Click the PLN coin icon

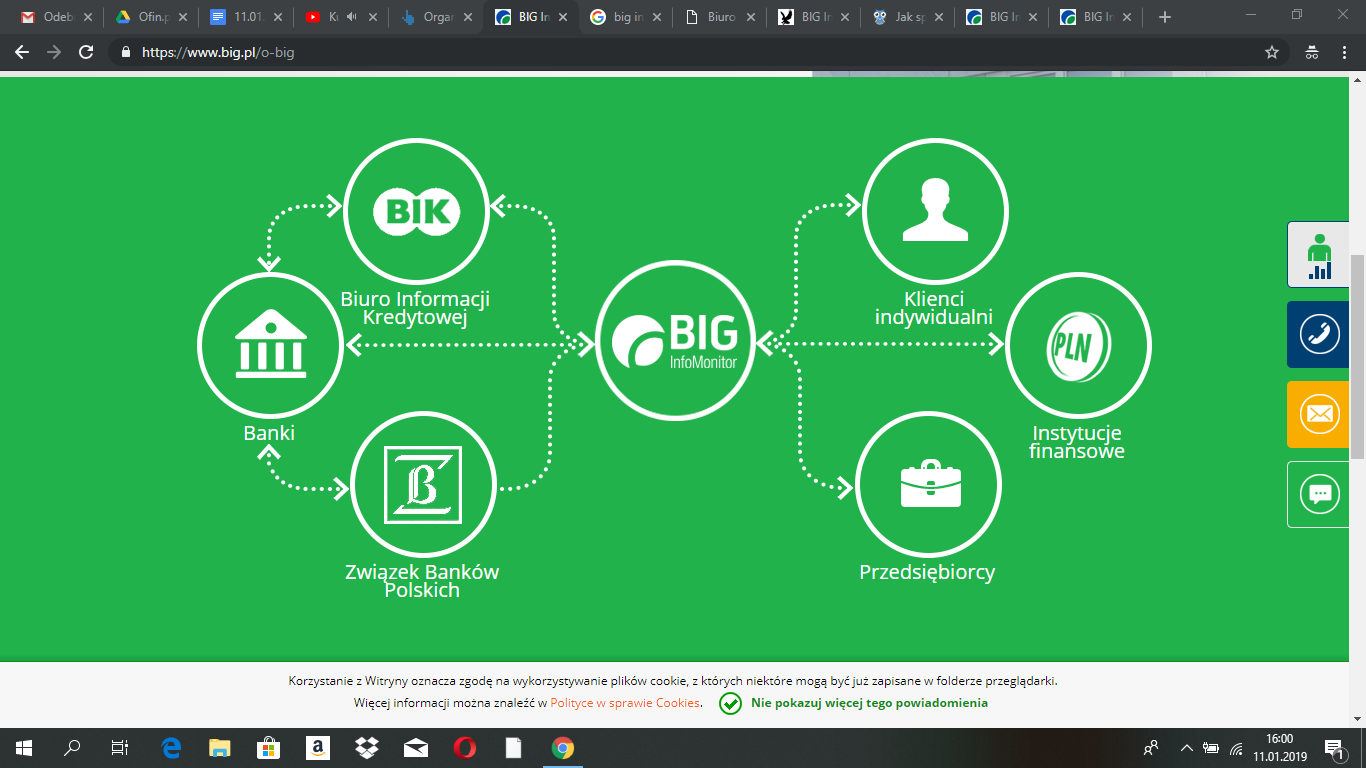point(1078,345)
